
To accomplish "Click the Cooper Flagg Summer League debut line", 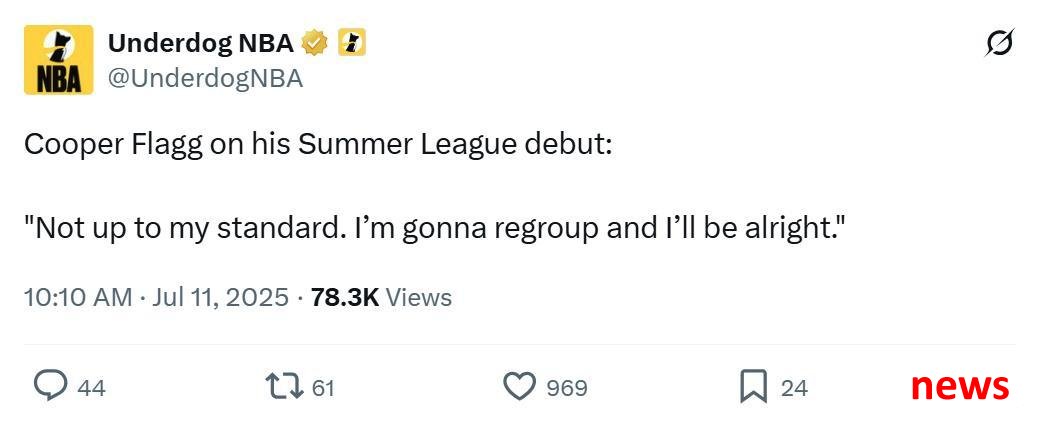I will tap(318, 146).
